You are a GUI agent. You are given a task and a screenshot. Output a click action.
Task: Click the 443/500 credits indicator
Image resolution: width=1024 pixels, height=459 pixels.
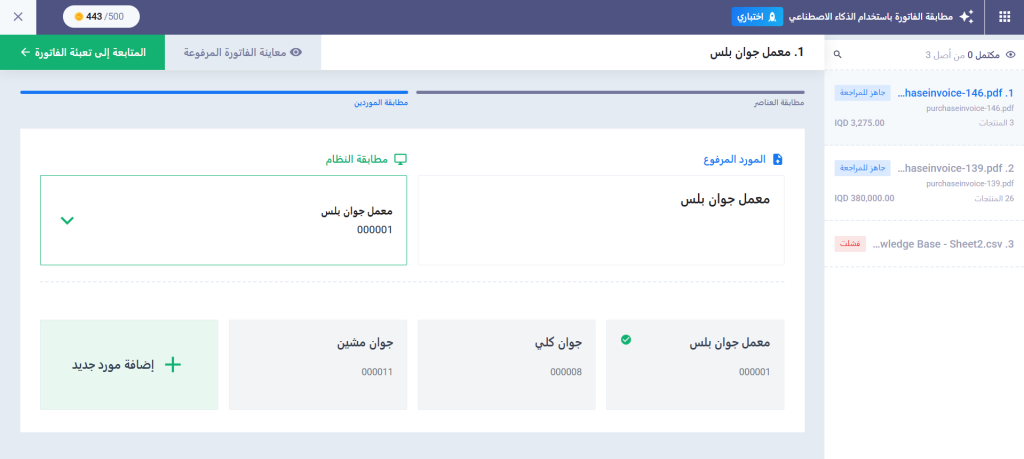[x=101, y=17]
